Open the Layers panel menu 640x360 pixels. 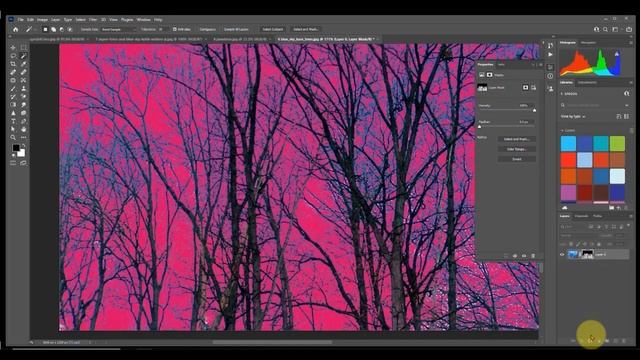tap(631, 216)
